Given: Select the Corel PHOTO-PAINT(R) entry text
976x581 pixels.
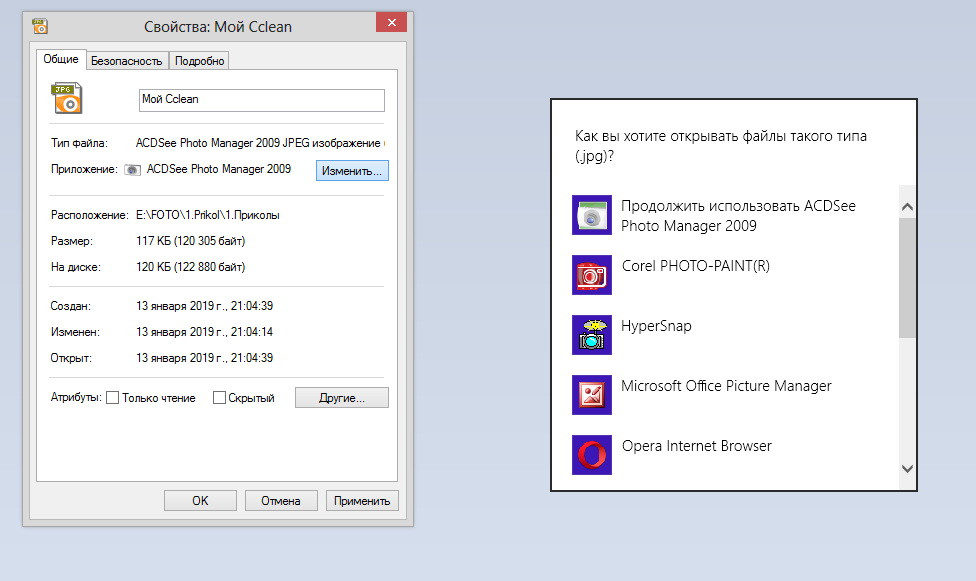Looking at the screenshot, I should coord(696,266).
